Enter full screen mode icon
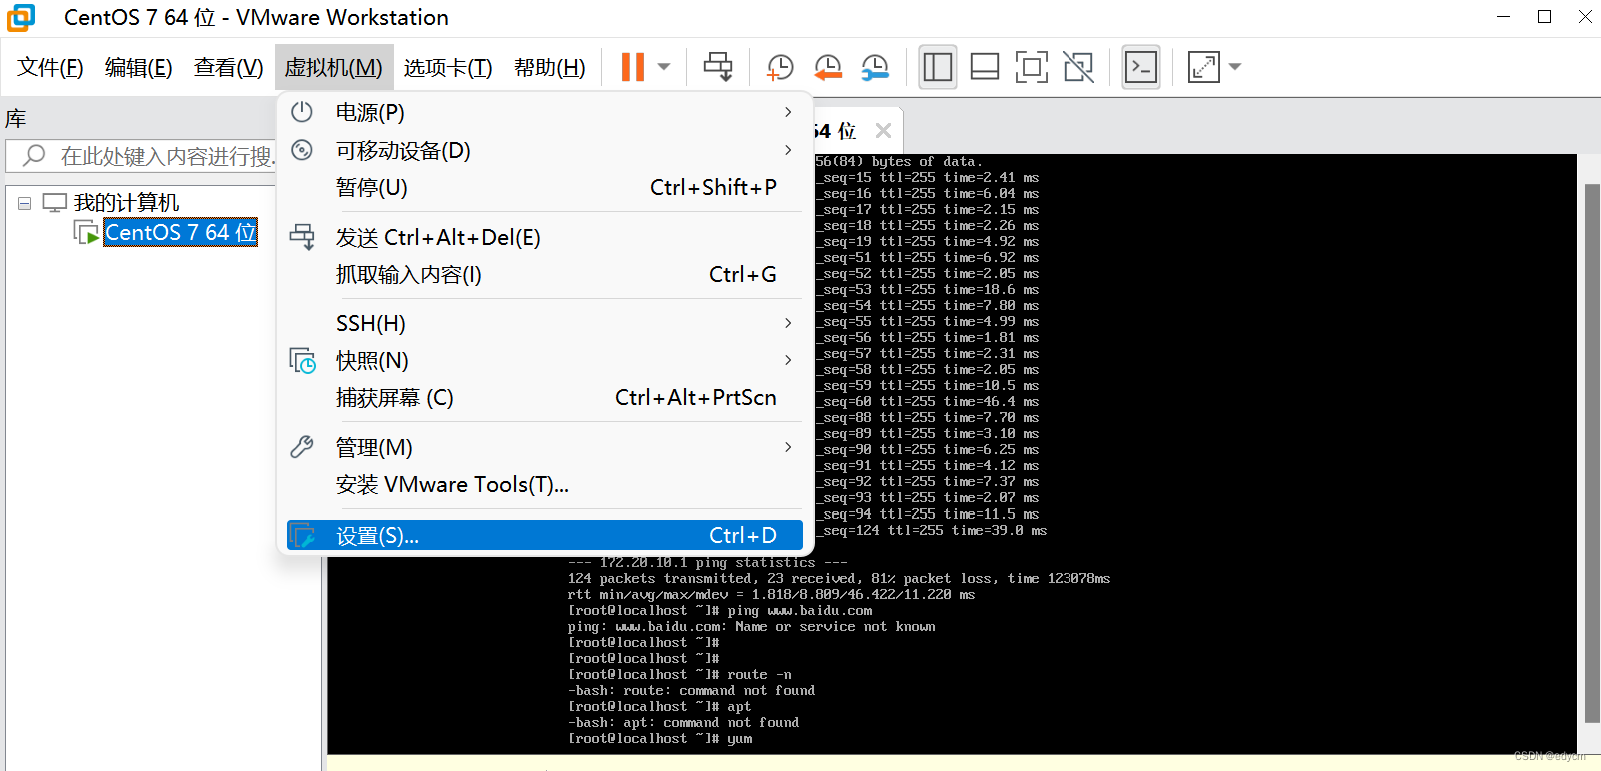The width and height of the screenshot is (1601, 771). point(1032,67)
